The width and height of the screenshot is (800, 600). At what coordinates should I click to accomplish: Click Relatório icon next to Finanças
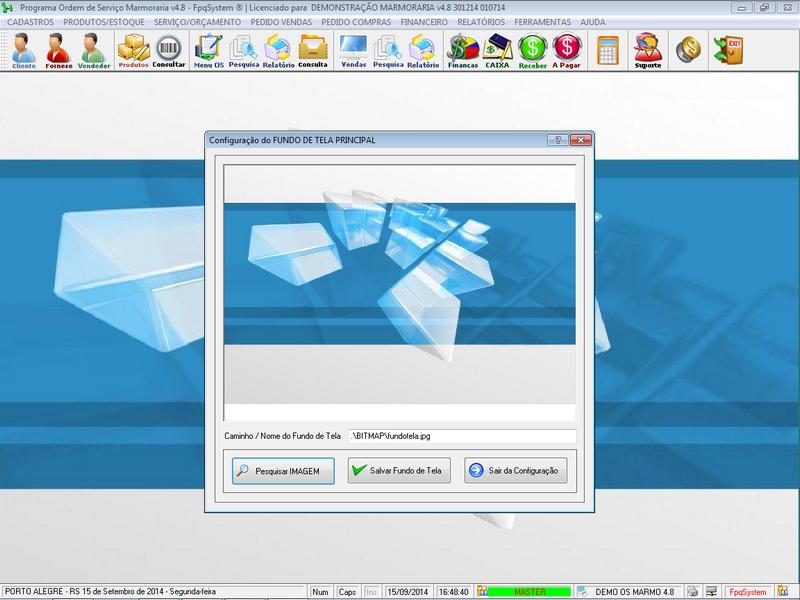click(x=422, y=51)
